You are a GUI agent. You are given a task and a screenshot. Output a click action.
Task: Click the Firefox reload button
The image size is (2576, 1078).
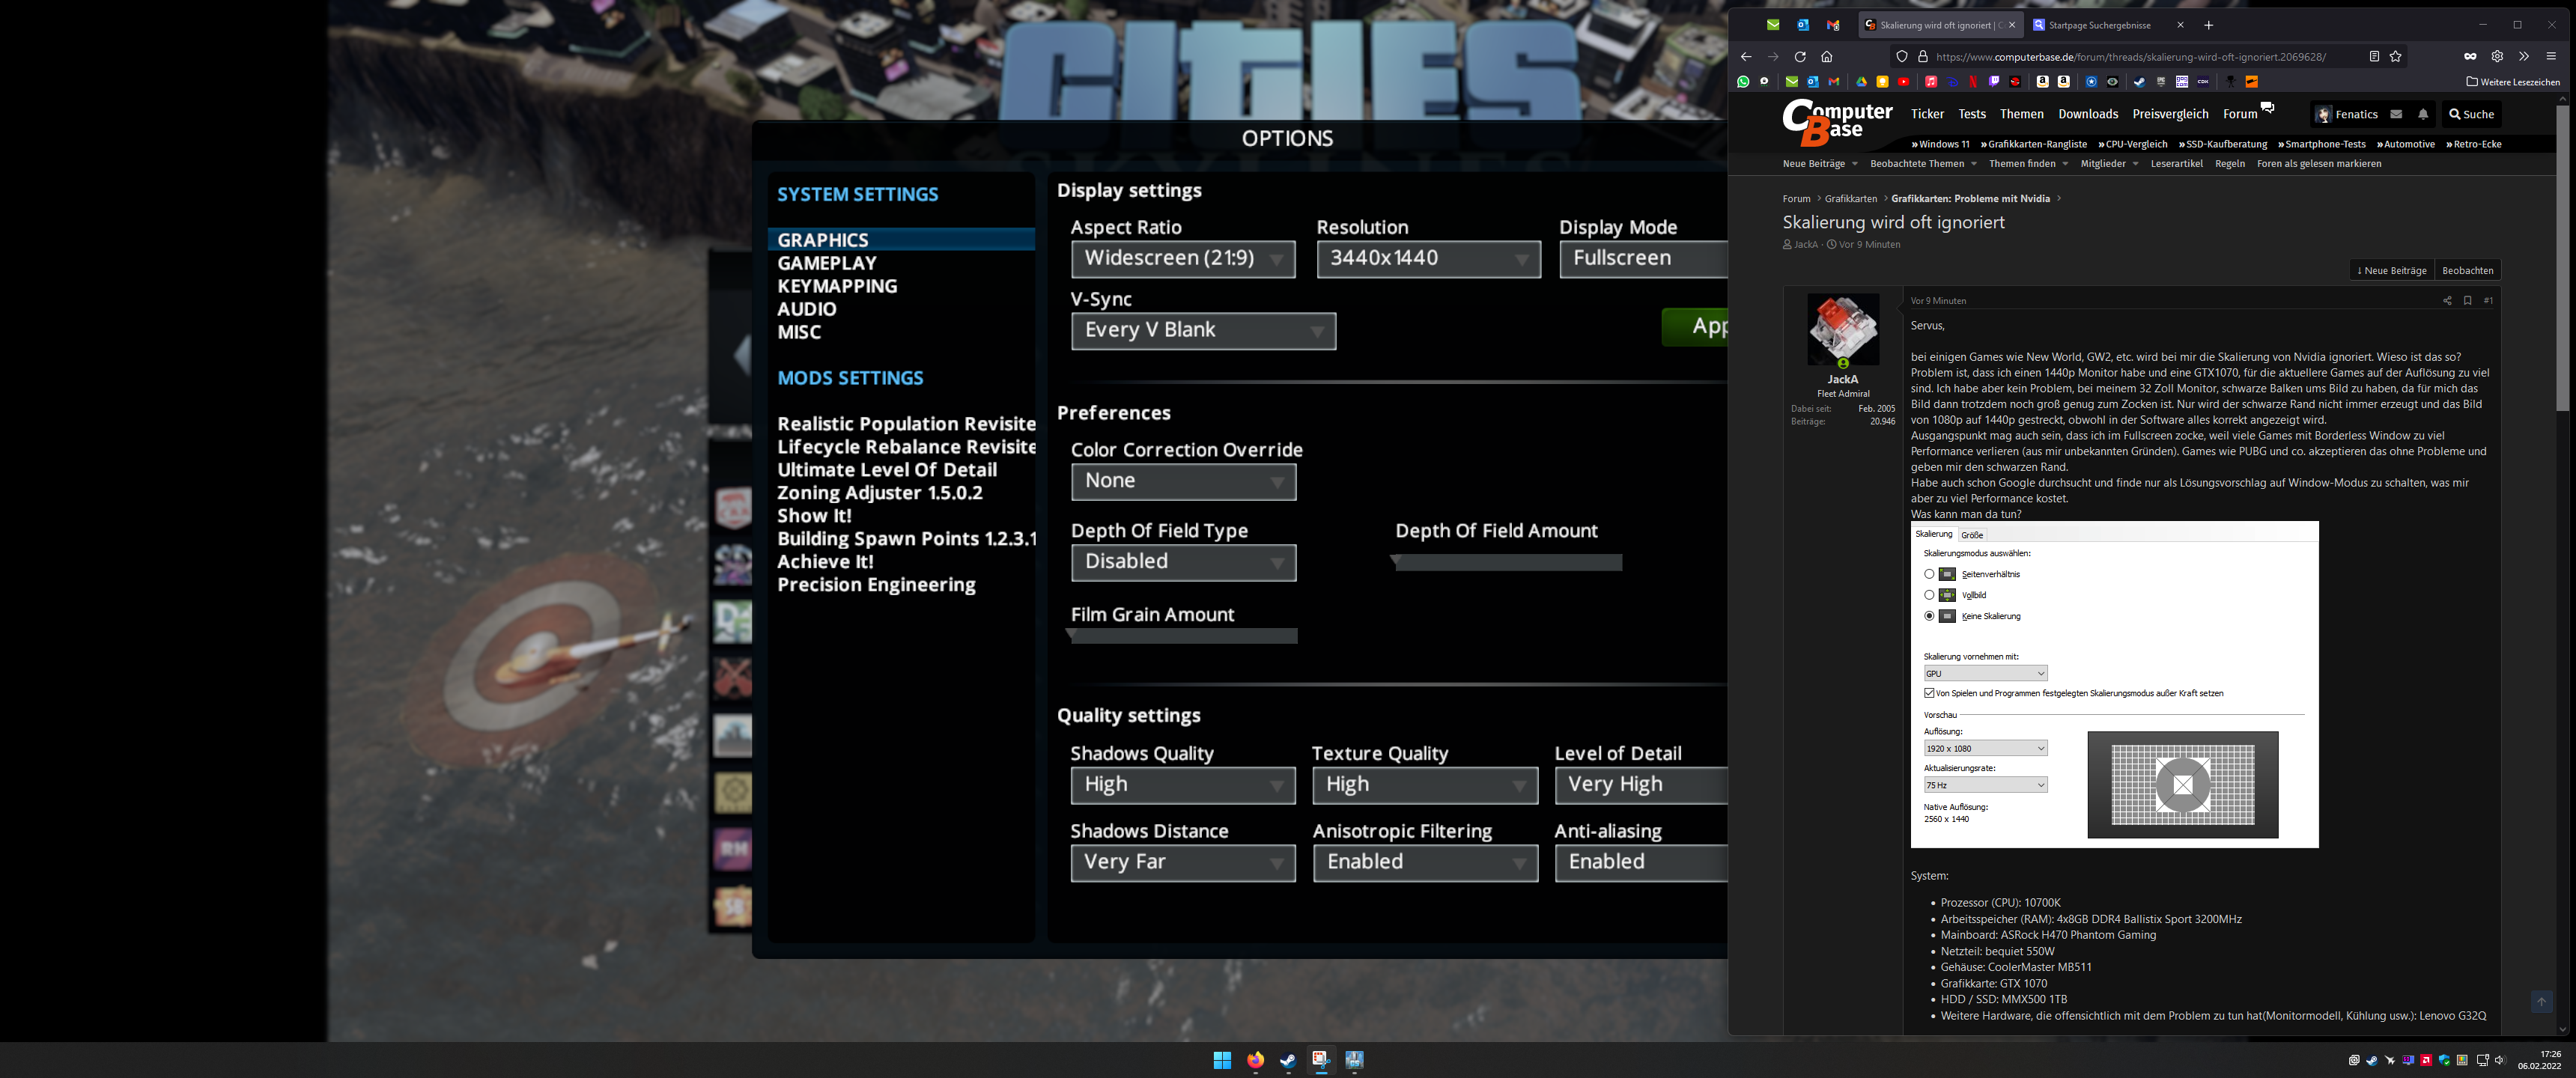point(1800,57)
